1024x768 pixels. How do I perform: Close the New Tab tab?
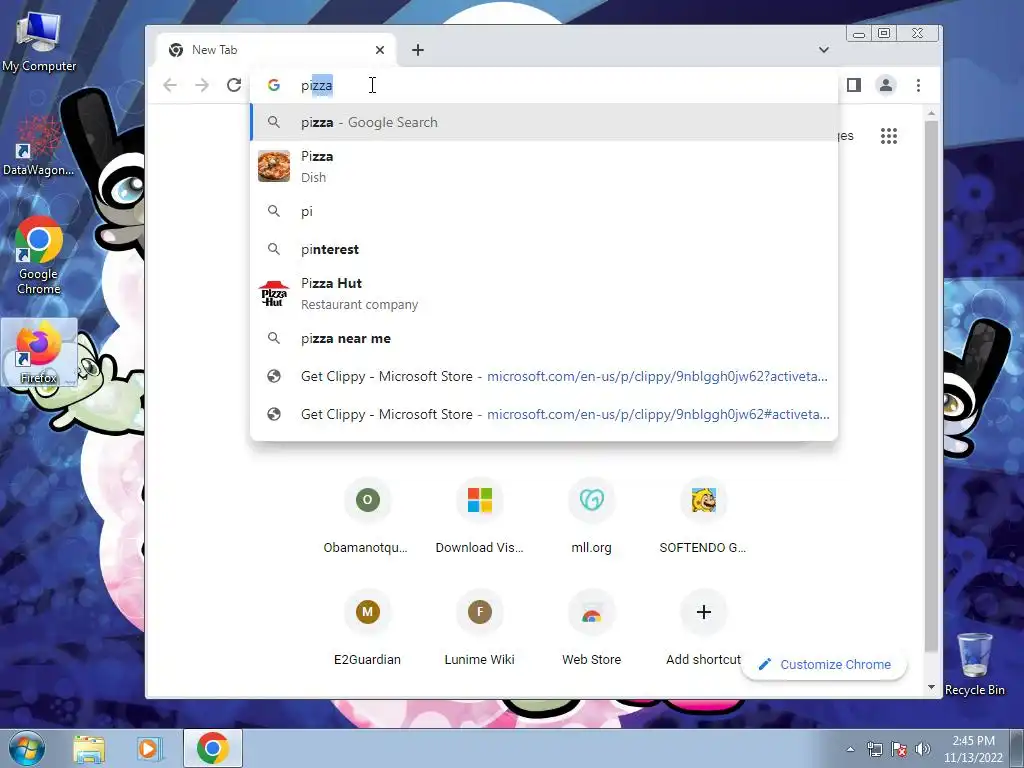pos(380,50)
